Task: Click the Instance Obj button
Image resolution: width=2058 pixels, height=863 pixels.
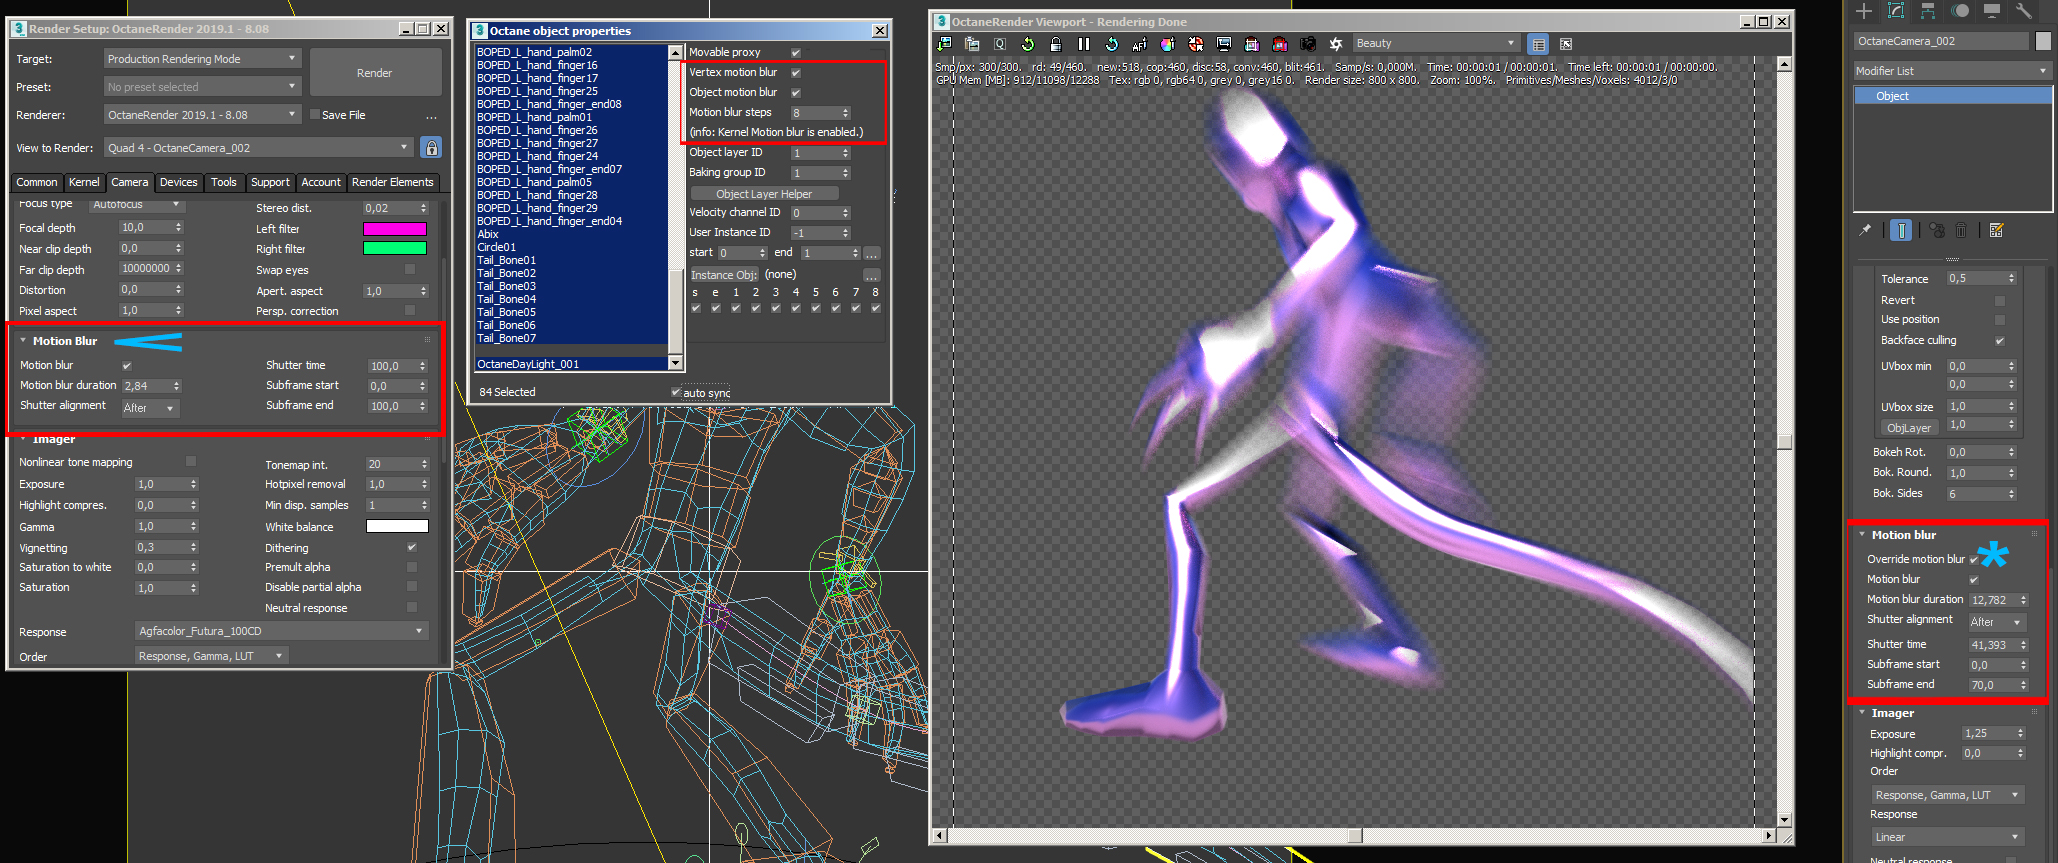Action: tap(724, 275)
